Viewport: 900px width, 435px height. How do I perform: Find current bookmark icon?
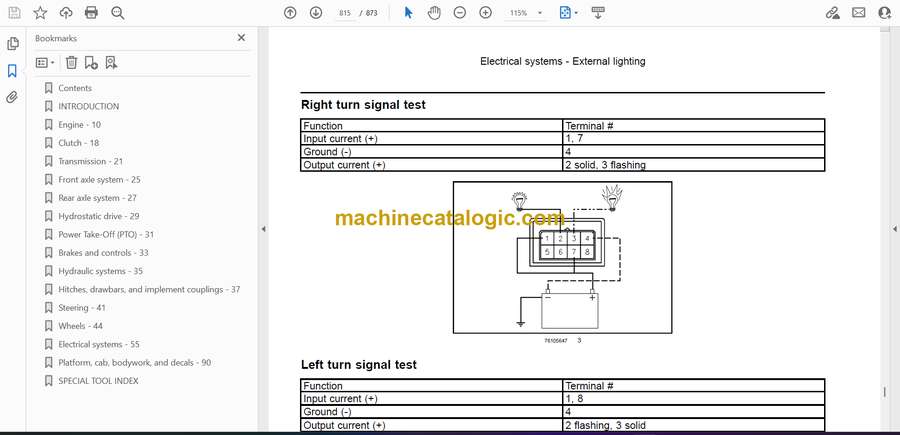[111, 63]
